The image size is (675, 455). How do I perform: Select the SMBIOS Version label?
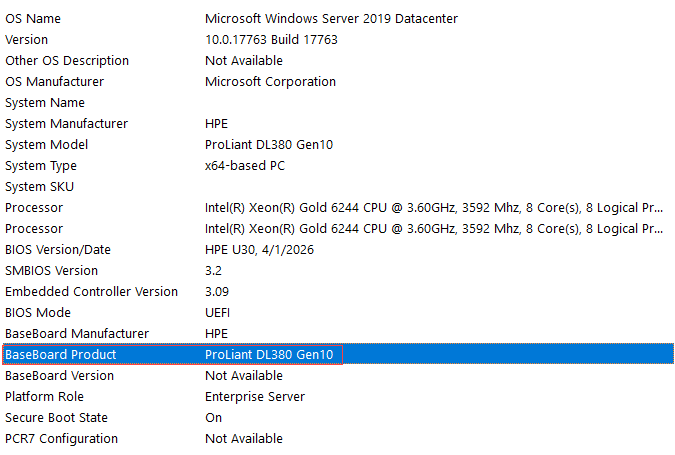[51, 271]
